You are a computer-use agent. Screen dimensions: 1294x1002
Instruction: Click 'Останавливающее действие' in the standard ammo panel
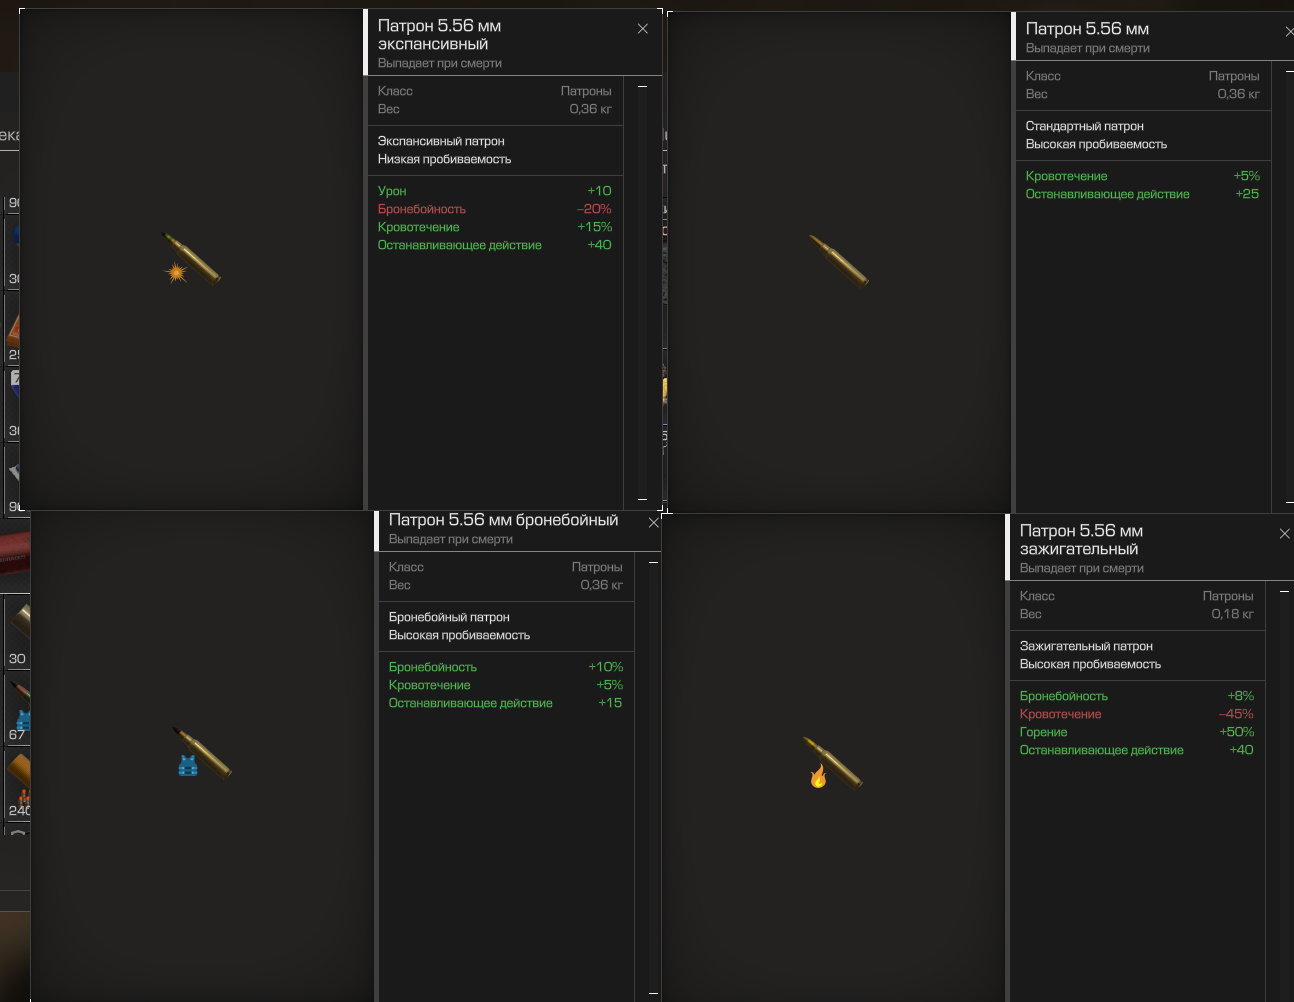(1107, 194)
